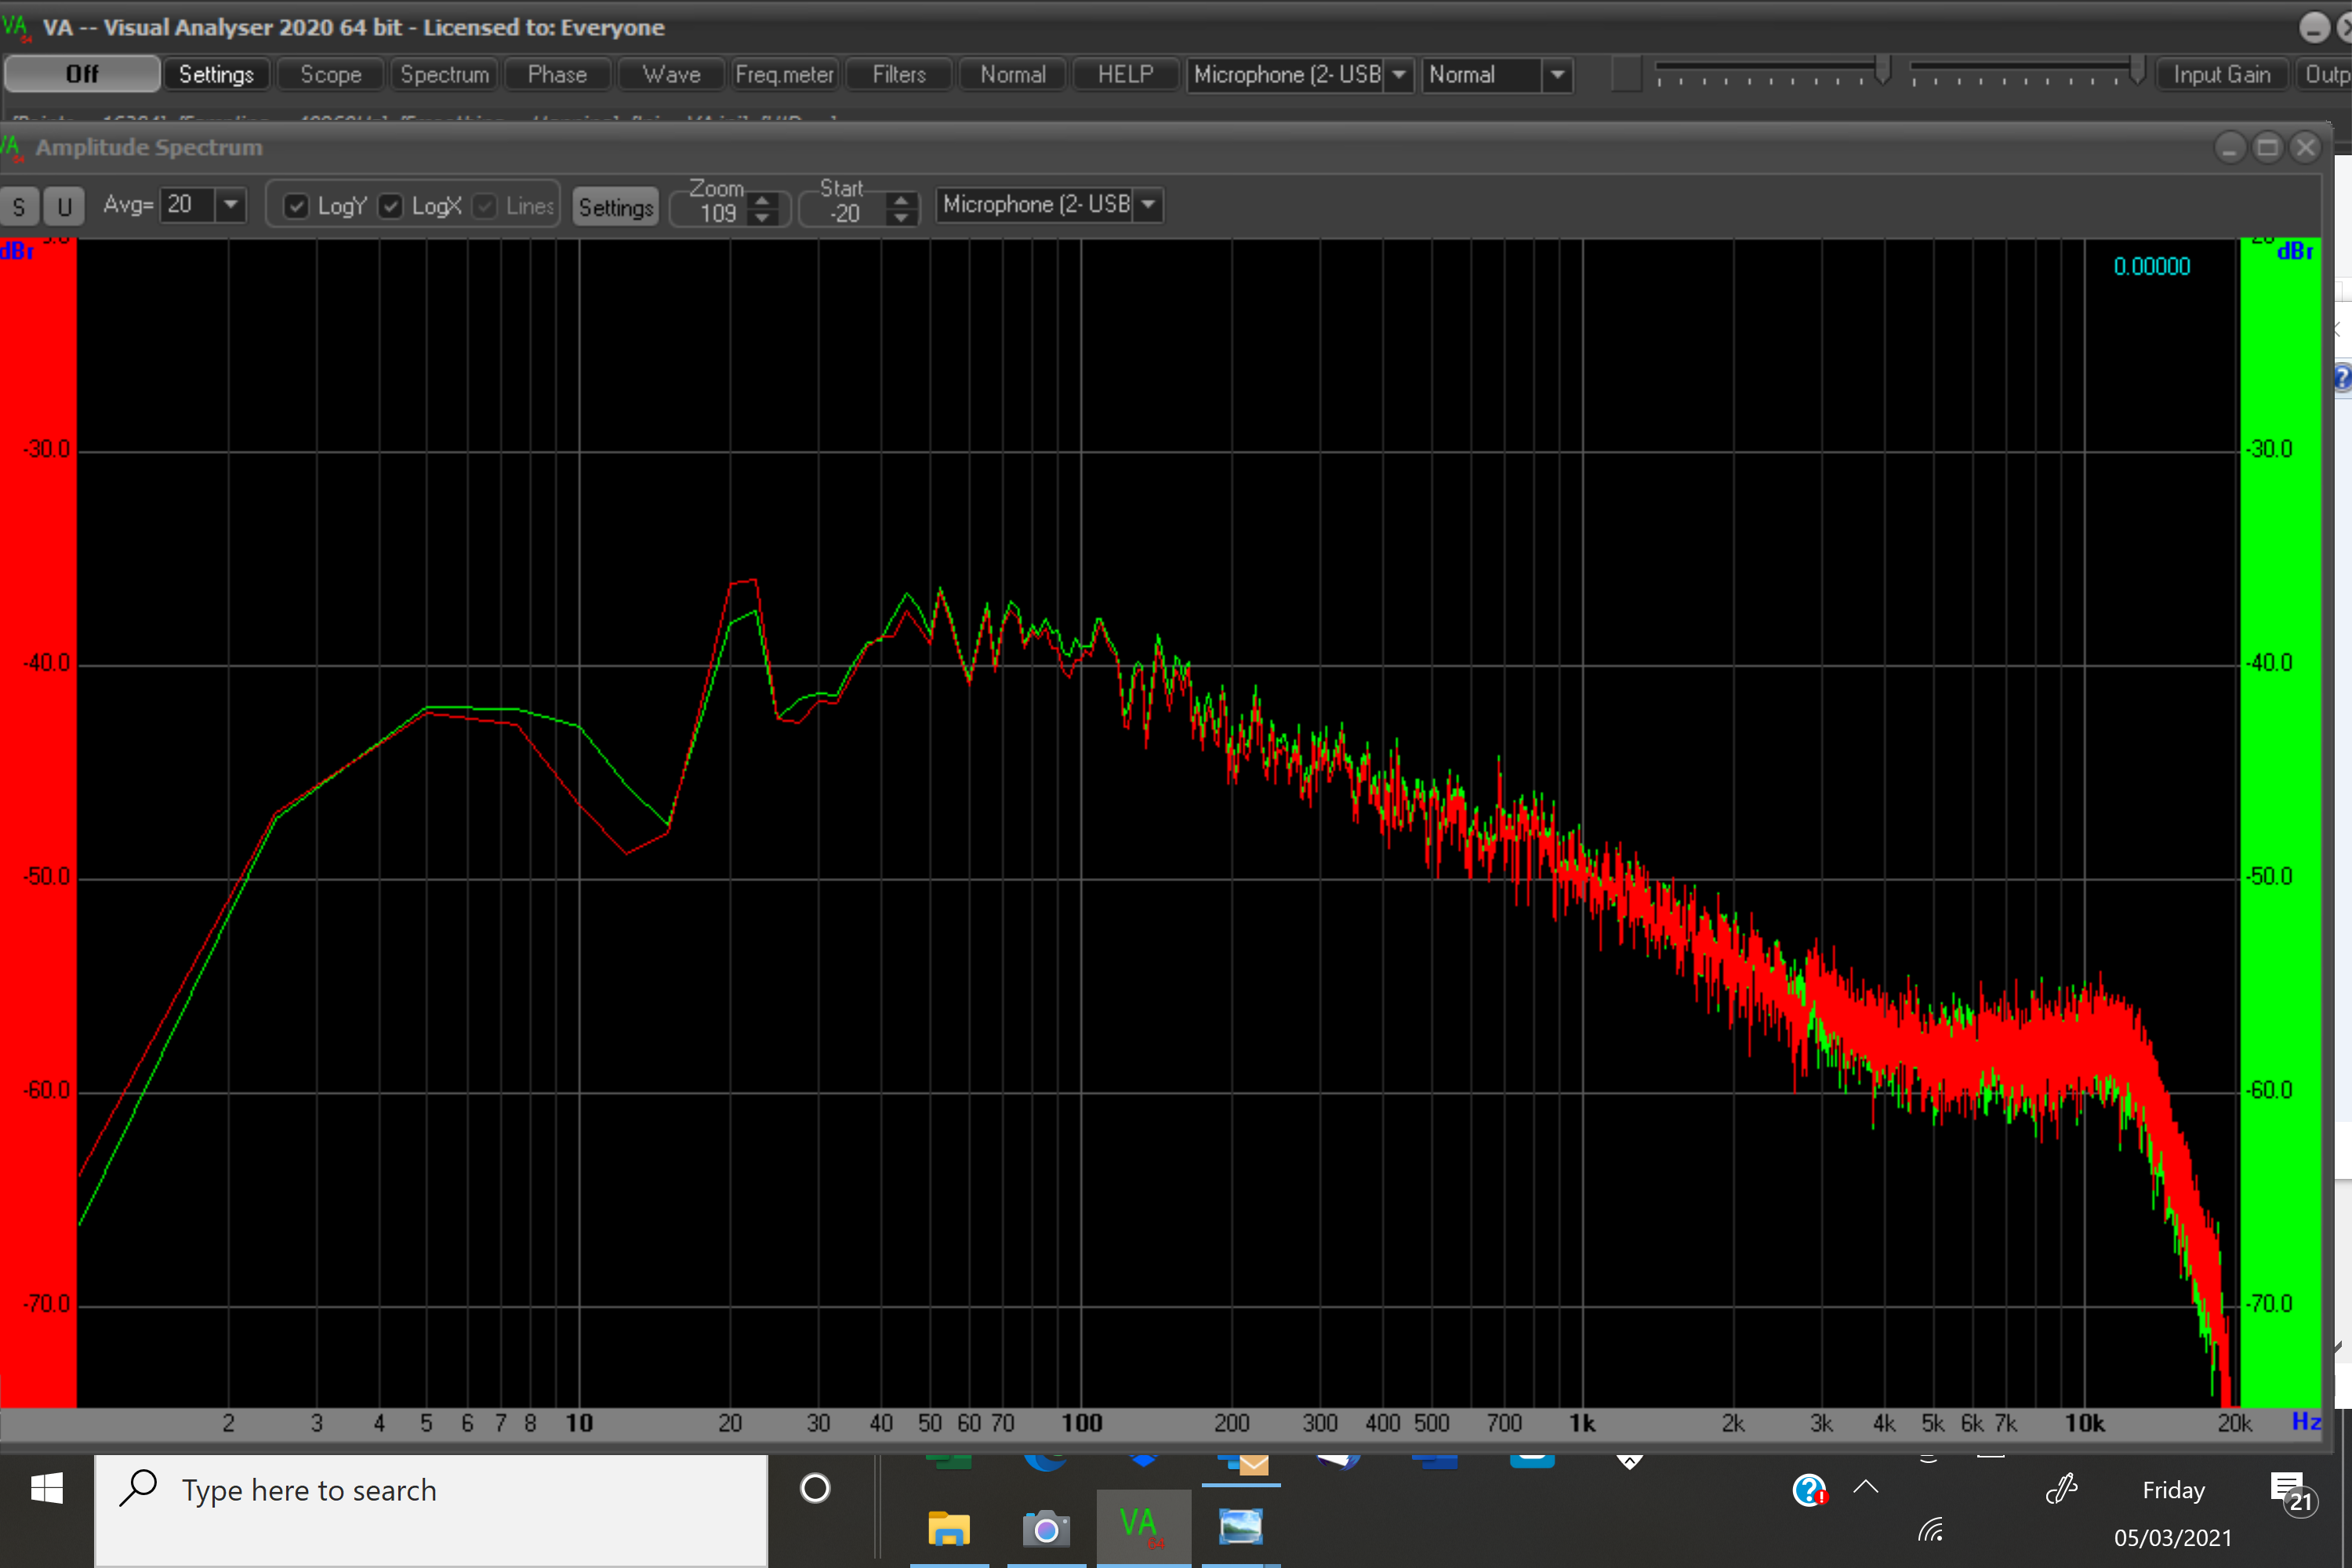
Task: Click the Avg value field showing 20
Action: click(x=188, y=205)
